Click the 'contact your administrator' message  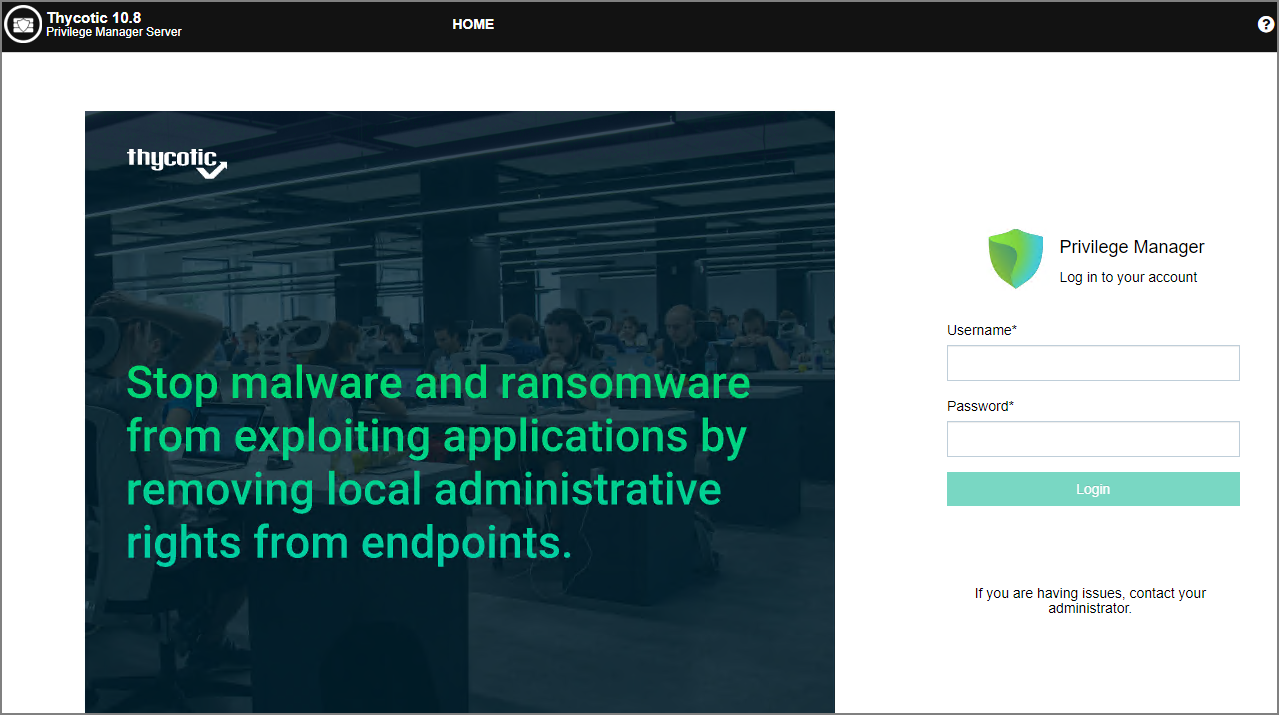(1090, 600)
